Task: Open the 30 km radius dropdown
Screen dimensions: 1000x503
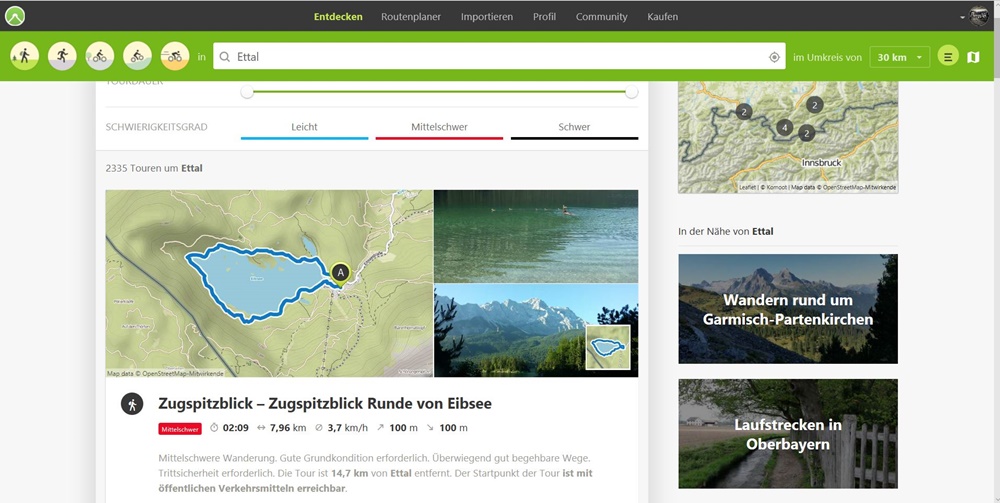Action: pos(899,57)
